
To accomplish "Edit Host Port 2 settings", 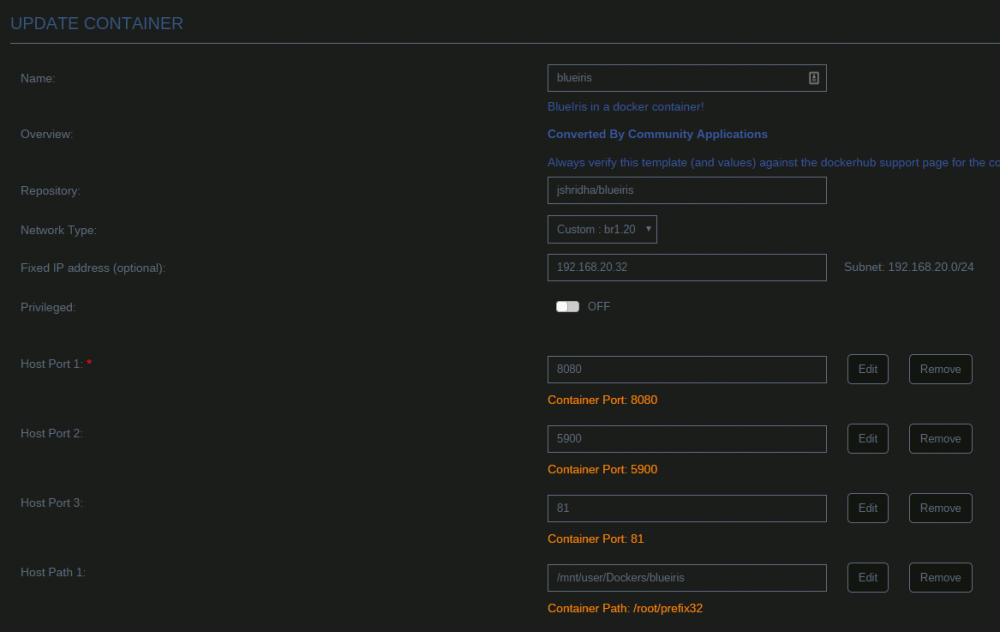I will [x=867, y=439].
